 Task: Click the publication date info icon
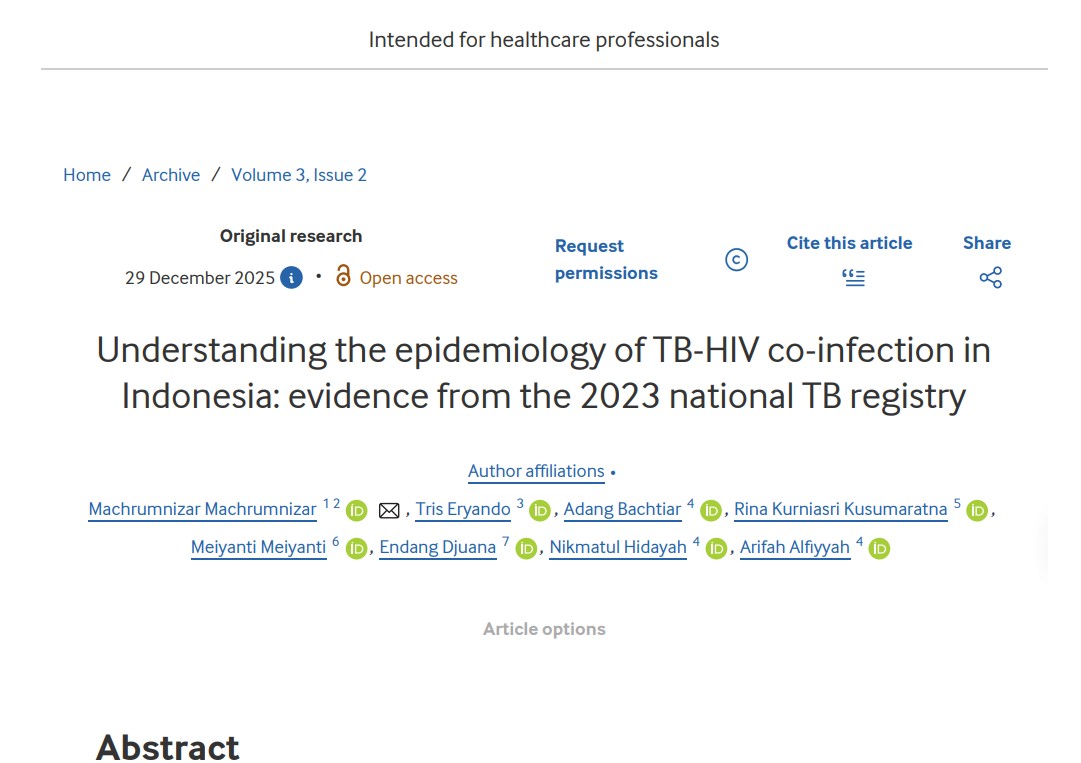point(291,278)
